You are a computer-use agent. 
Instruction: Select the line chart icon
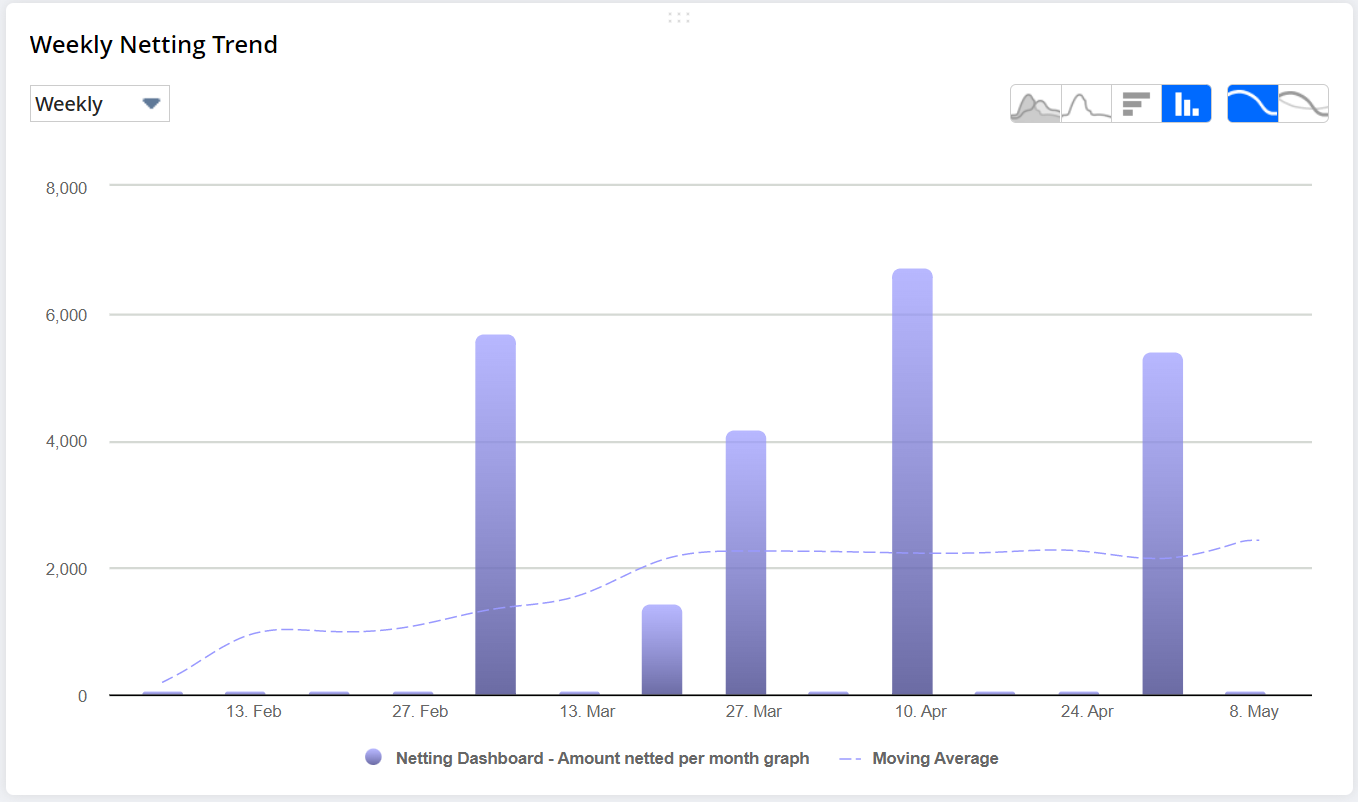pos(1086,104)
